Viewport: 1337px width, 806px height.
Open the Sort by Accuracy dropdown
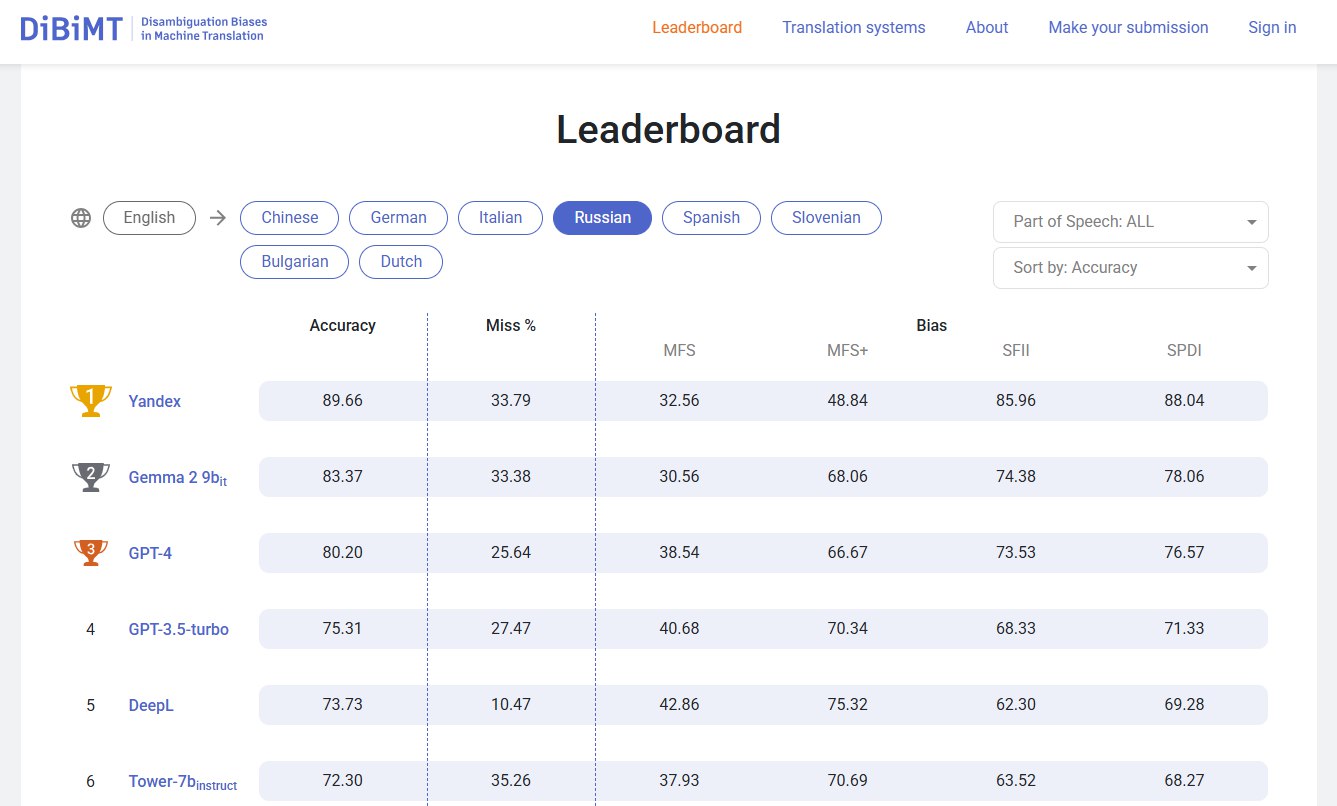(1131, 268)
